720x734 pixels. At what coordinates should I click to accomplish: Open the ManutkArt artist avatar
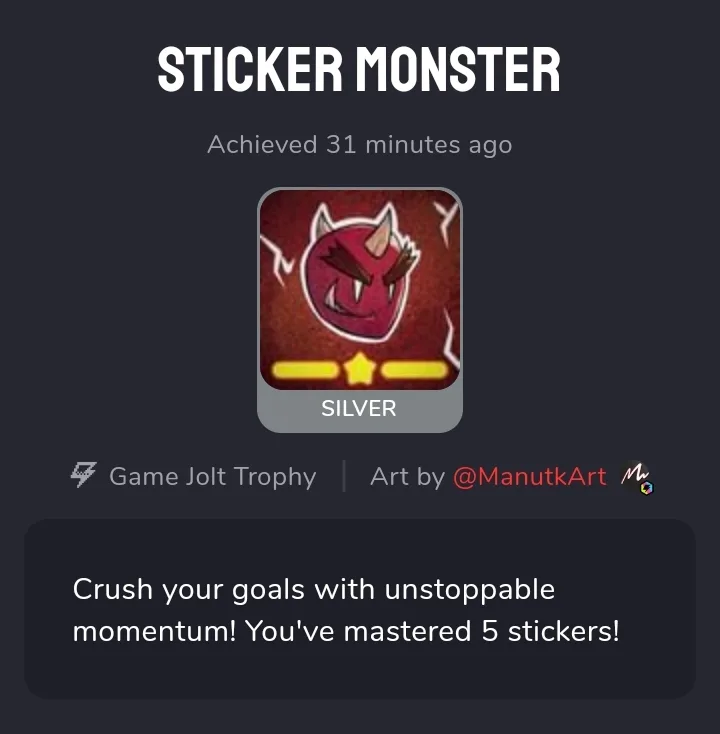[636, 477]
